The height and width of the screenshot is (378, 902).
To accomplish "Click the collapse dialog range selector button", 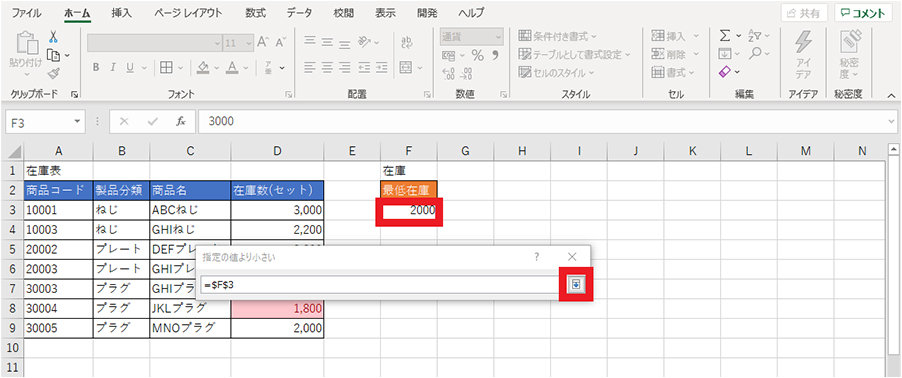I will 576,284.
